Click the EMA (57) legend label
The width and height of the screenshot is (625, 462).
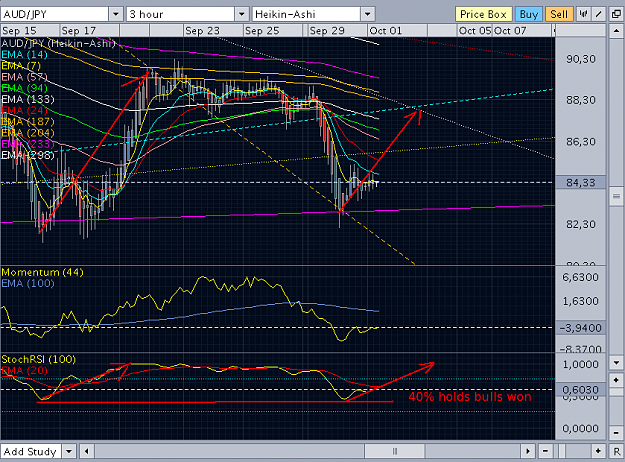tap(24, 77)
